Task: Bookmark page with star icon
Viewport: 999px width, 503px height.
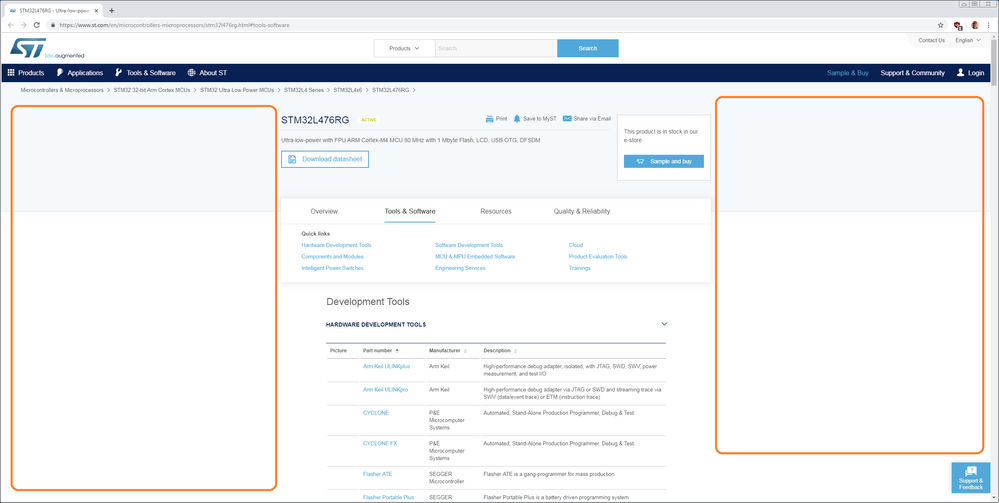Action: click(940, 25)
